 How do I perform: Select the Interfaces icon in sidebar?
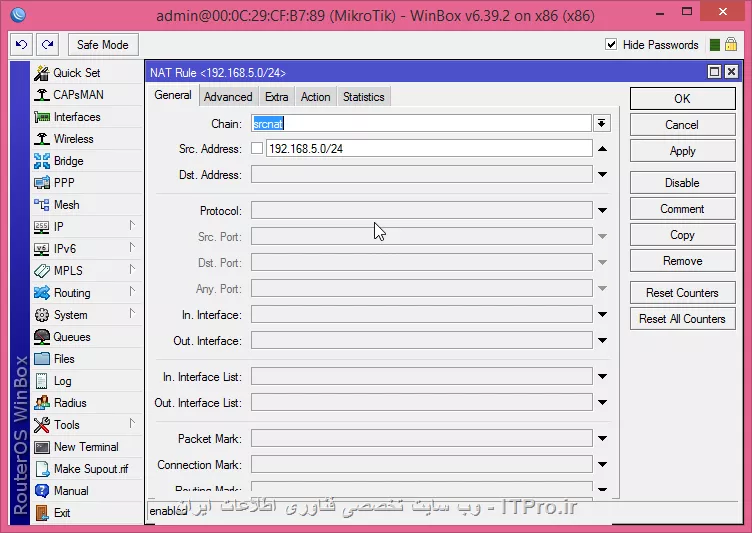(42, 117)
